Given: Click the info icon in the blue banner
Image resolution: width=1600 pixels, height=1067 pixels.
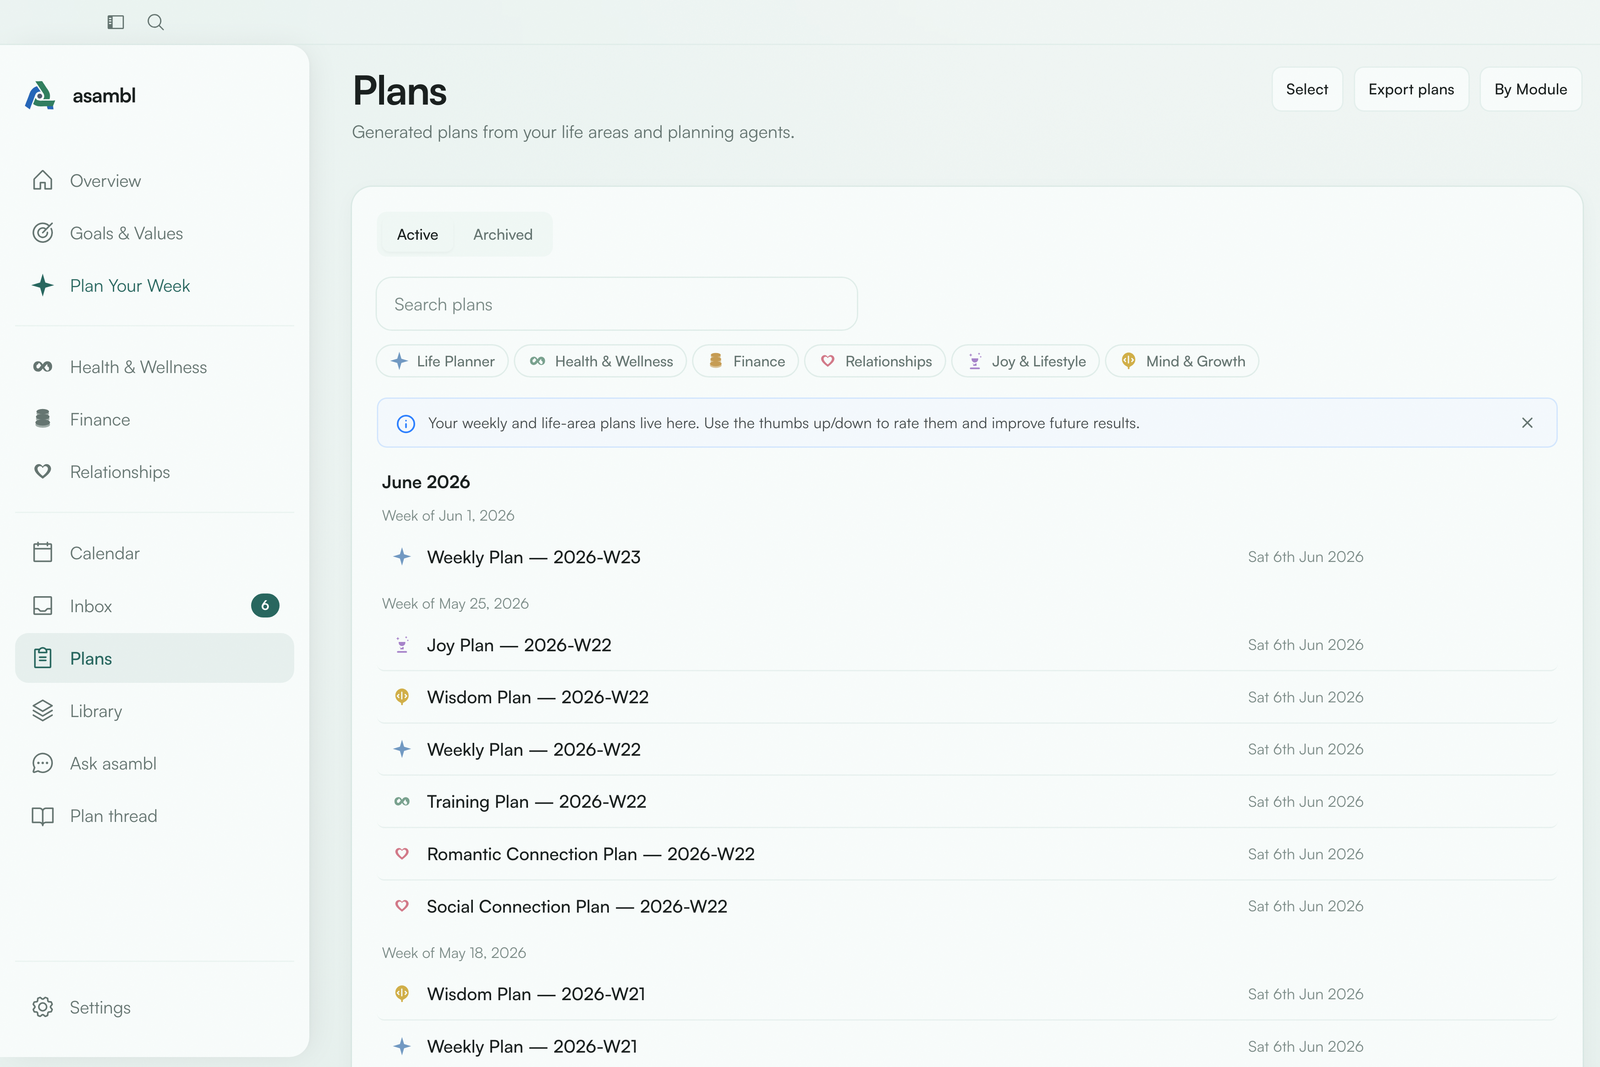Looking at the screenshot, I should [406, 424].
